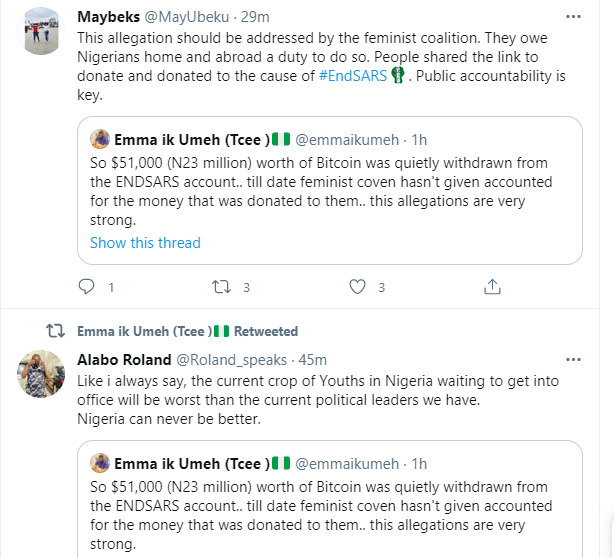Like the Maybeks tweet
Screen dimensions: 614x558
[x=357, y=287]
